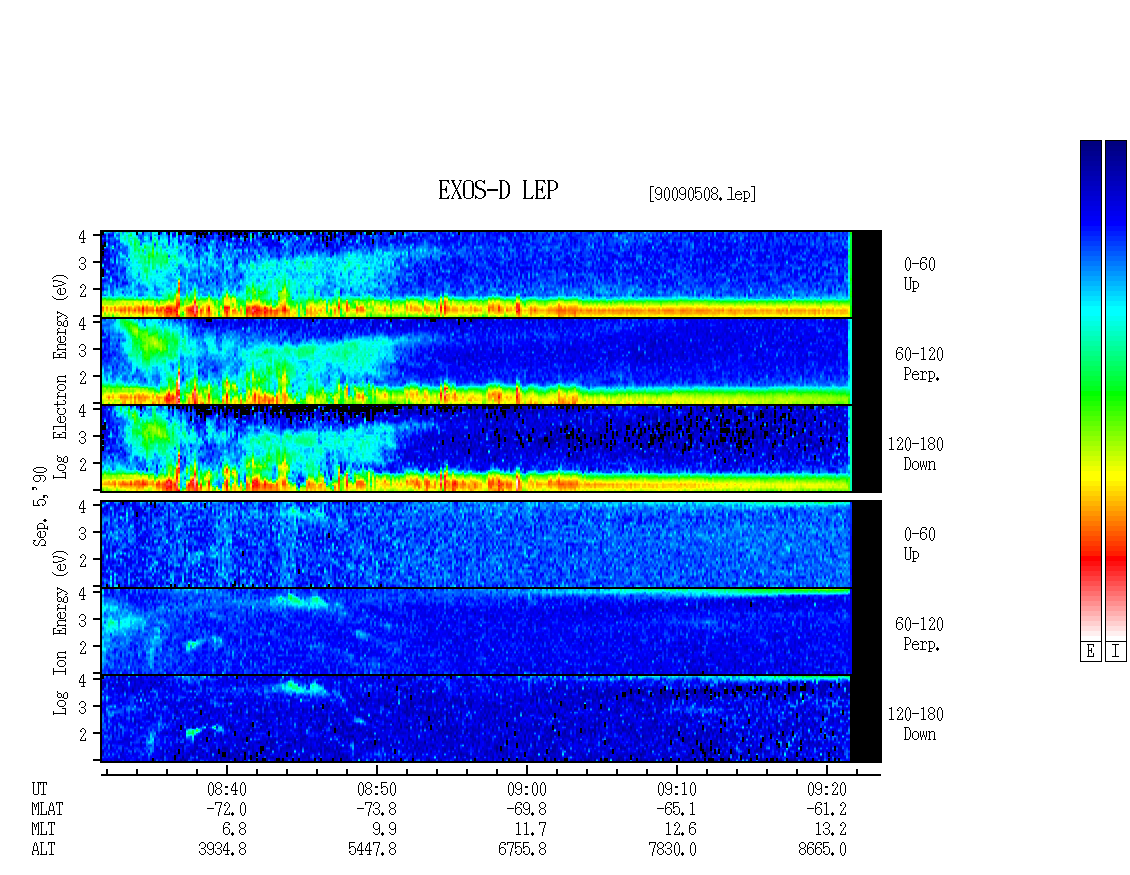Click the ALT row label
This screenshot has height=875, width=1130.
click(43, 850)
